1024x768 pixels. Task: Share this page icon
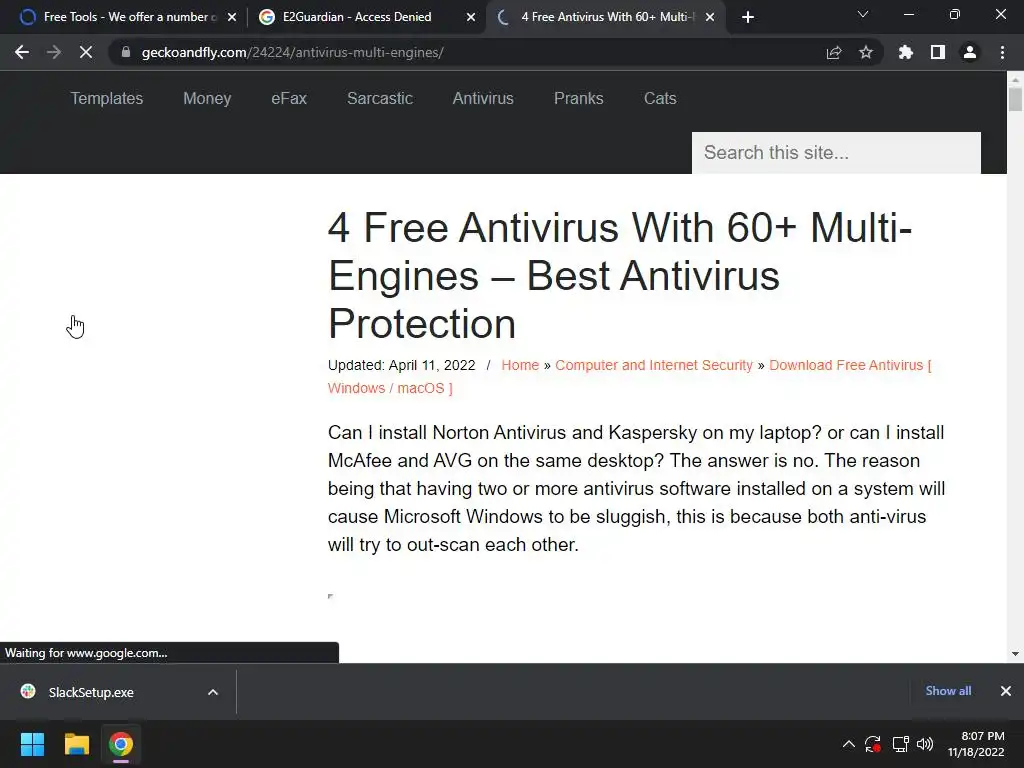834,52
